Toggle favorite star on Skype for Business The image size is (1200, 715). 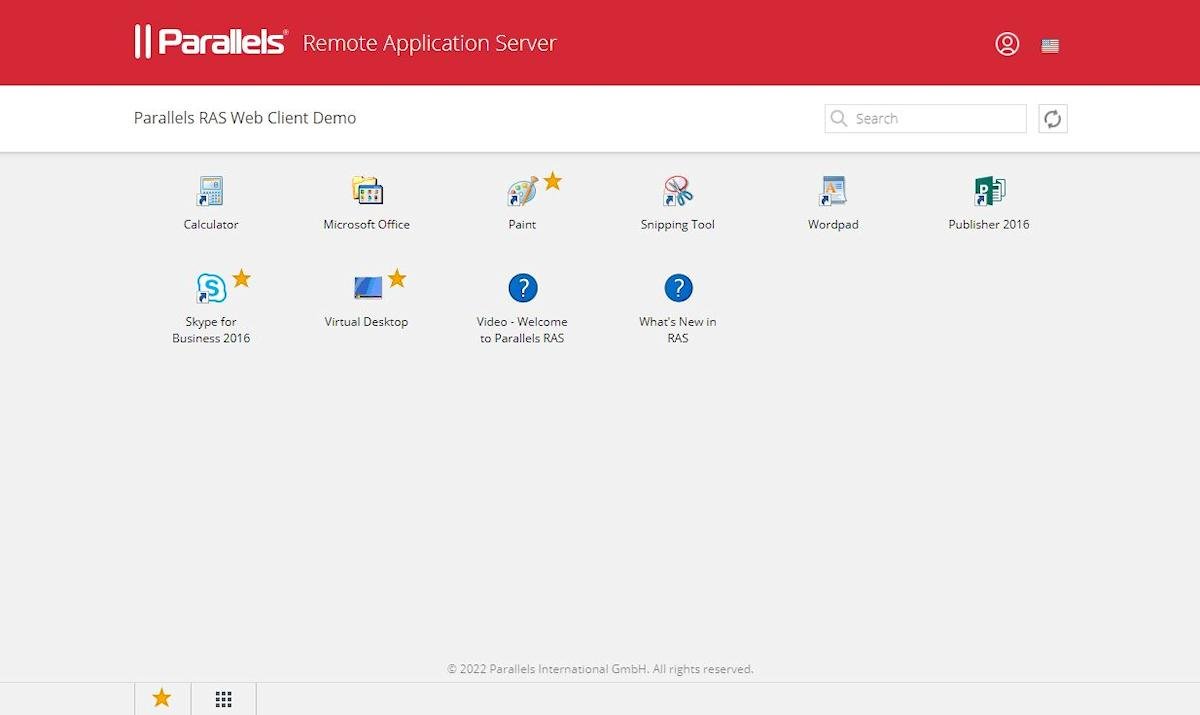241,278
